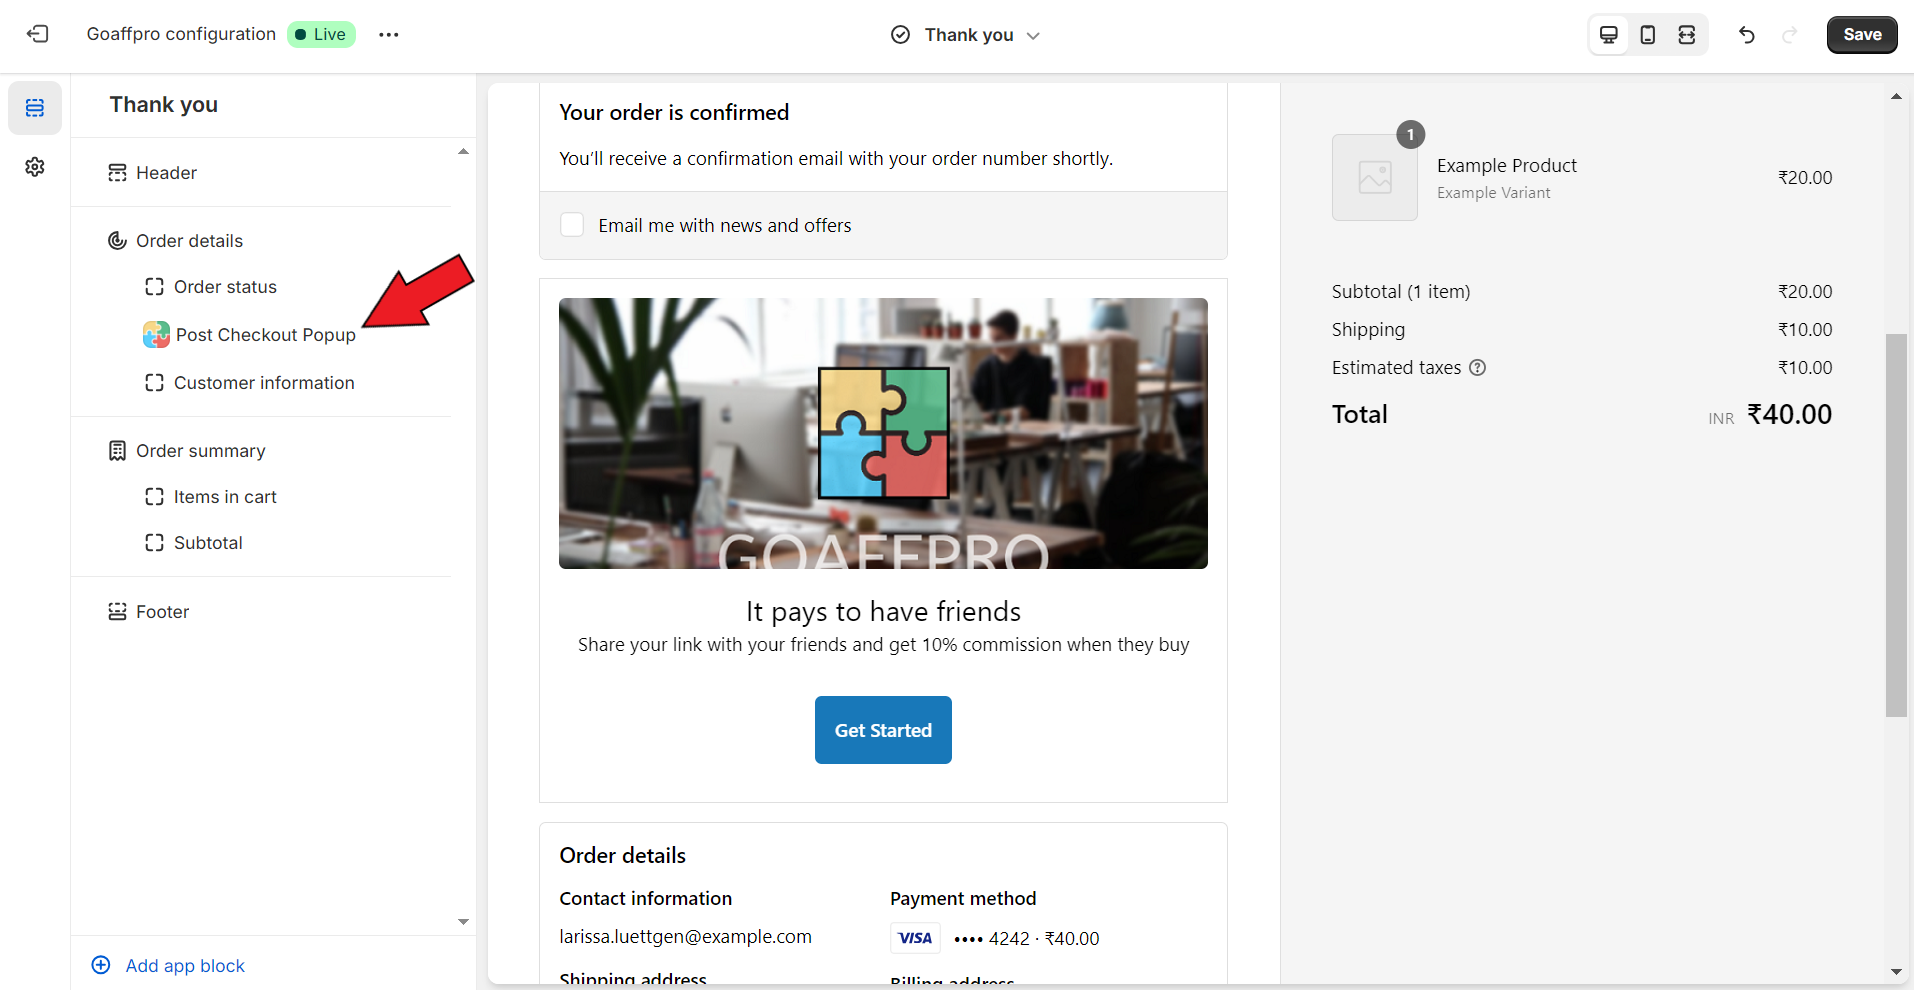Open the settings gear in sidebar
The image size is (1914, 990).
click(x=35, y=167)
